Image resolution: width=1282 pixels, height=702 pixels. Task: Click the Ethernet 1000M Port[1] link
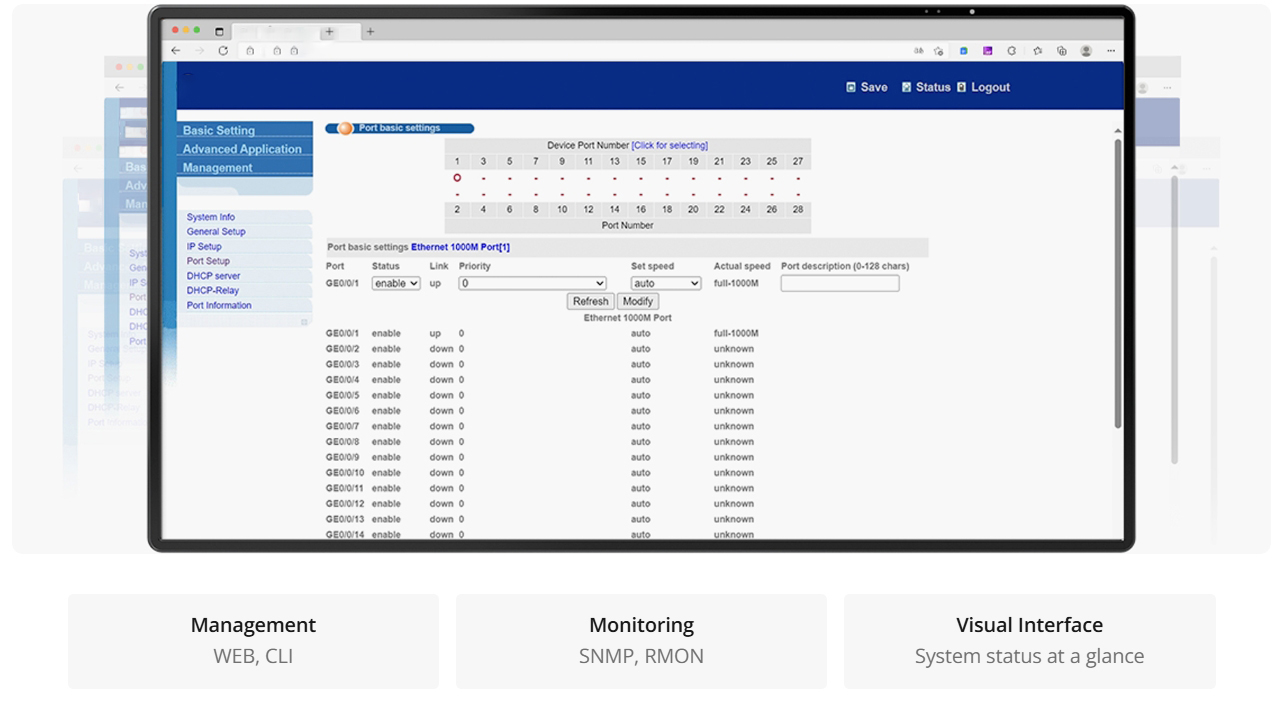pyautogui.click(x=460, y=247)
